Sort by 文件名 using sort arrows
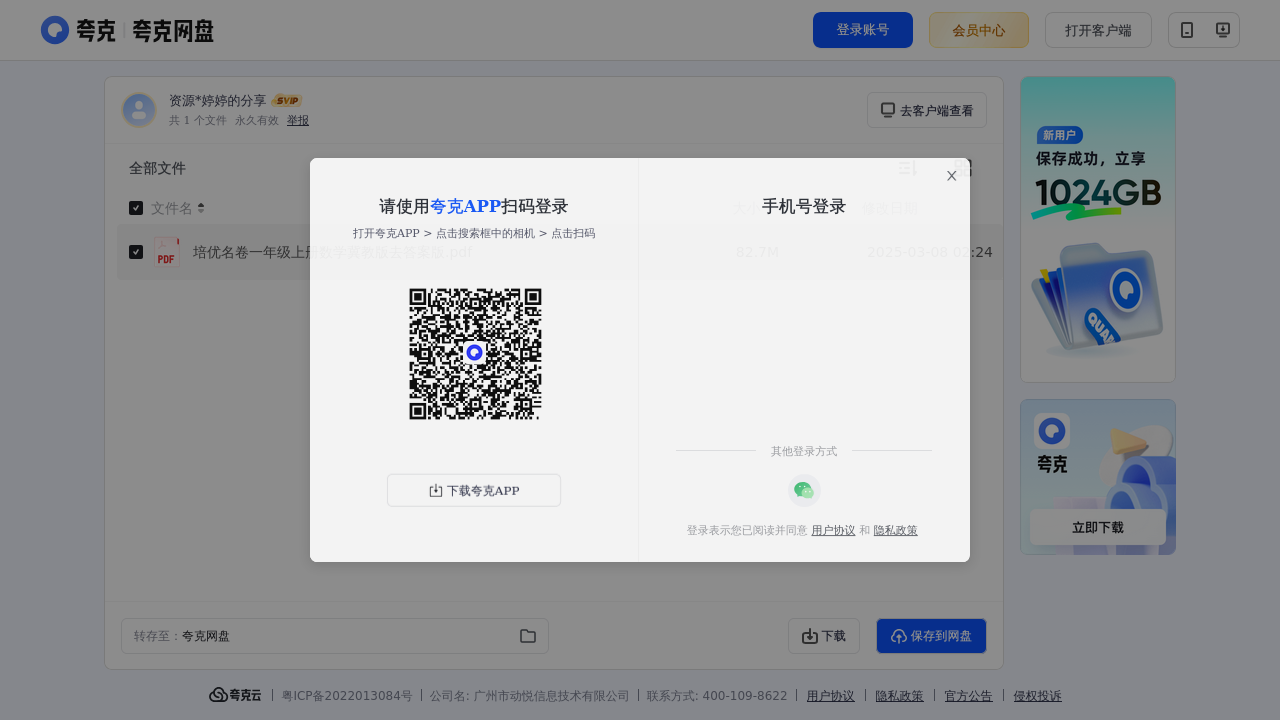 [x=201, y=208]
